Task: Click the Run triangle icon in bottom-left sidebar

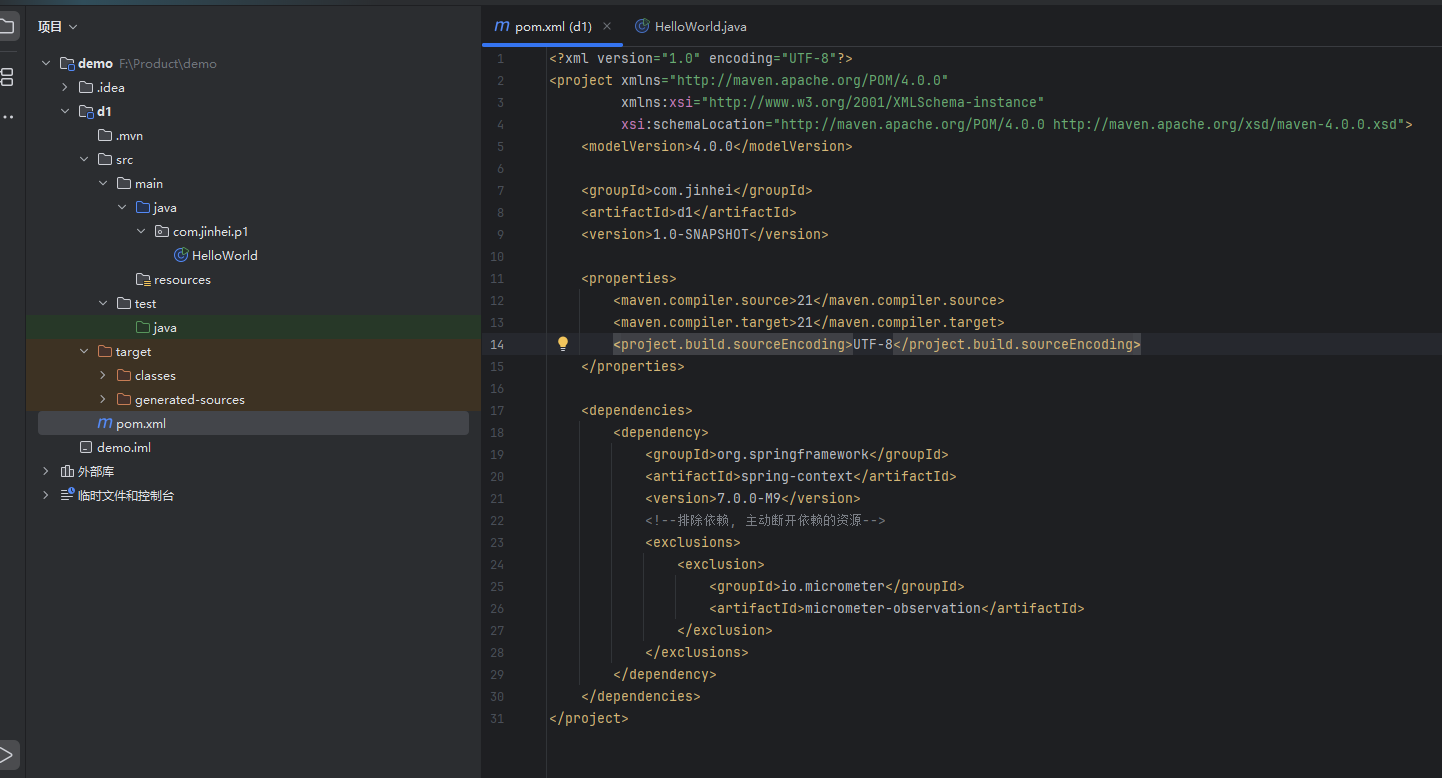Action: pos(6,754)
